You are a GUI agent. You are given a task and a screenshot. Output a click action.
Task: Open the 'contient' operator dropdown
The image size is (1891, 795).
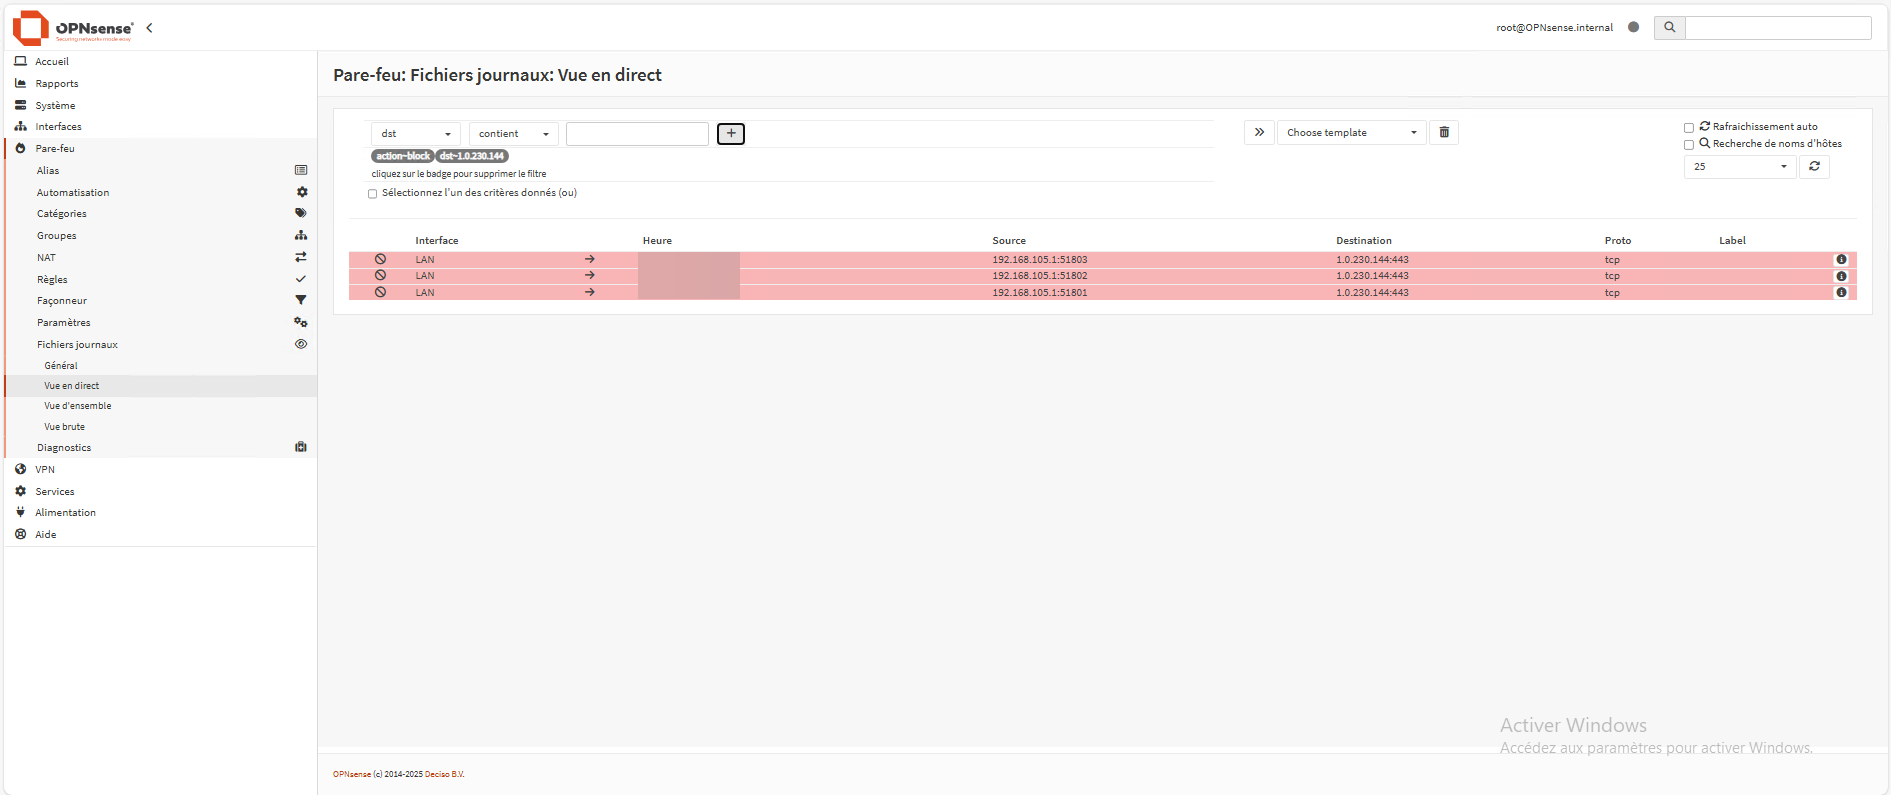pyautogui.click(x=513, y=134)
